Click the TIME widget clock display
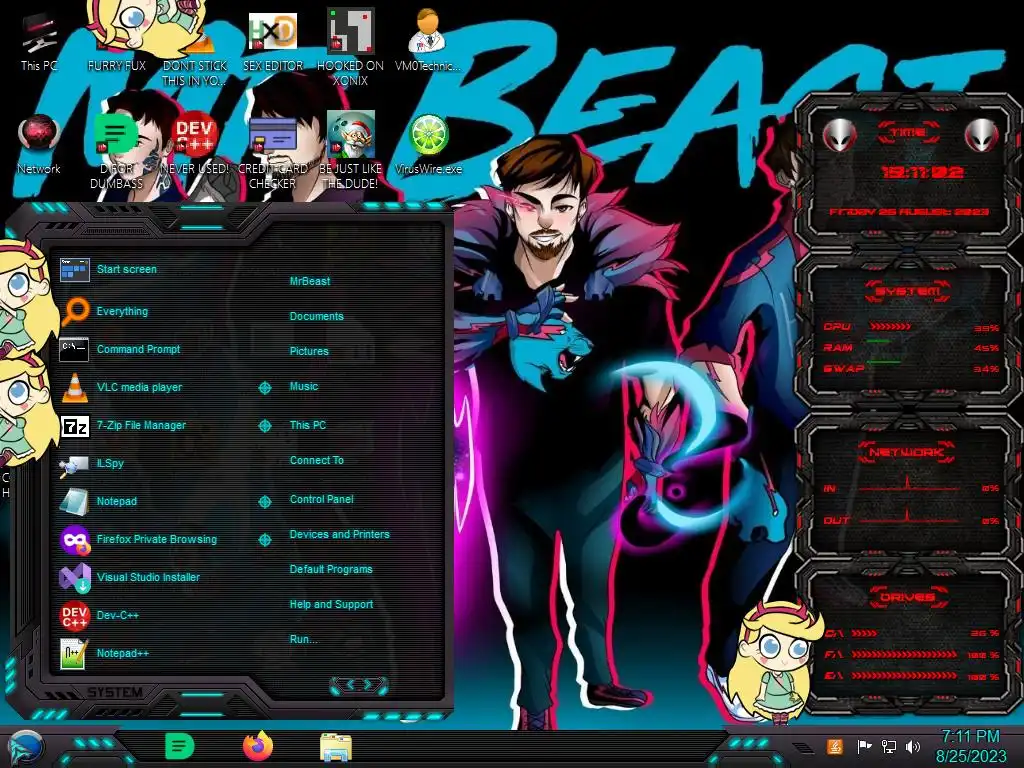Viewport: 1024px width, 768px height. coord(922,172)
